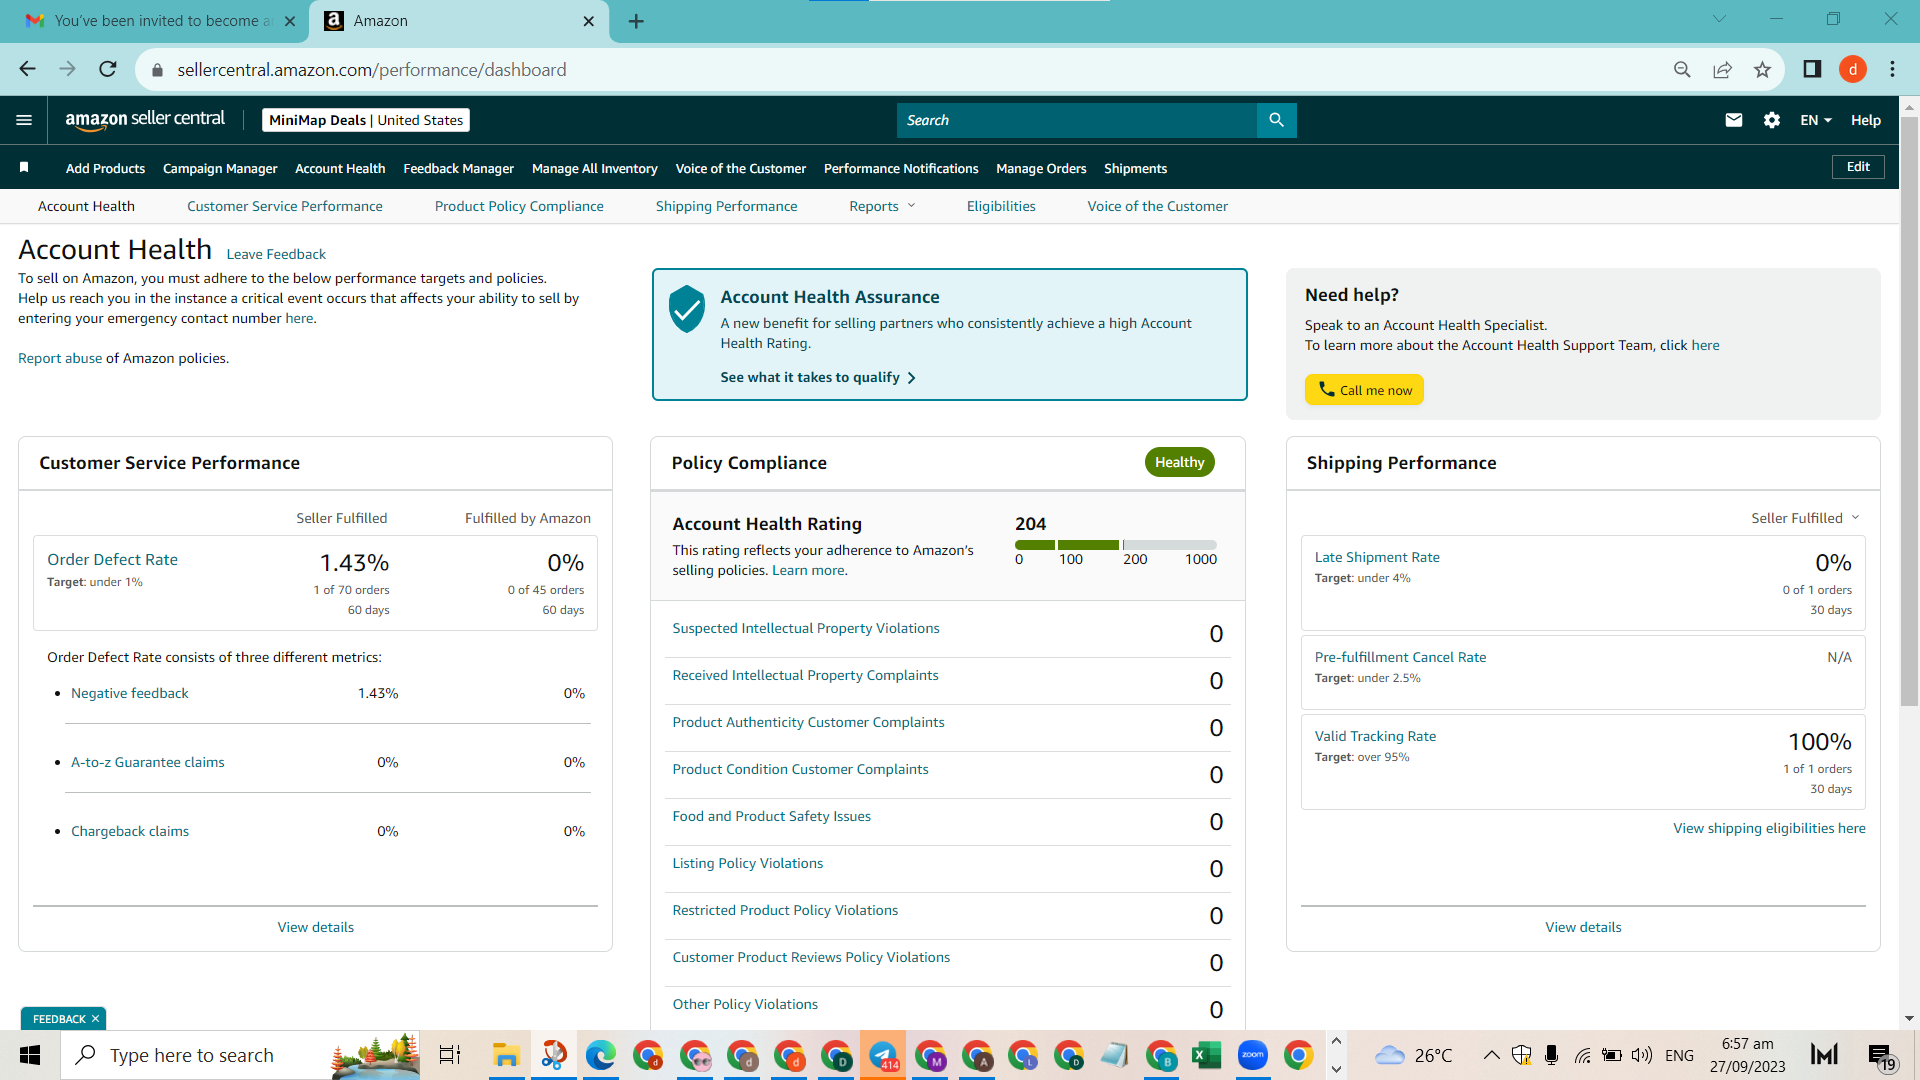
Task: Close the FEEDBACK widget
Action: click(x=95, y=1019)
